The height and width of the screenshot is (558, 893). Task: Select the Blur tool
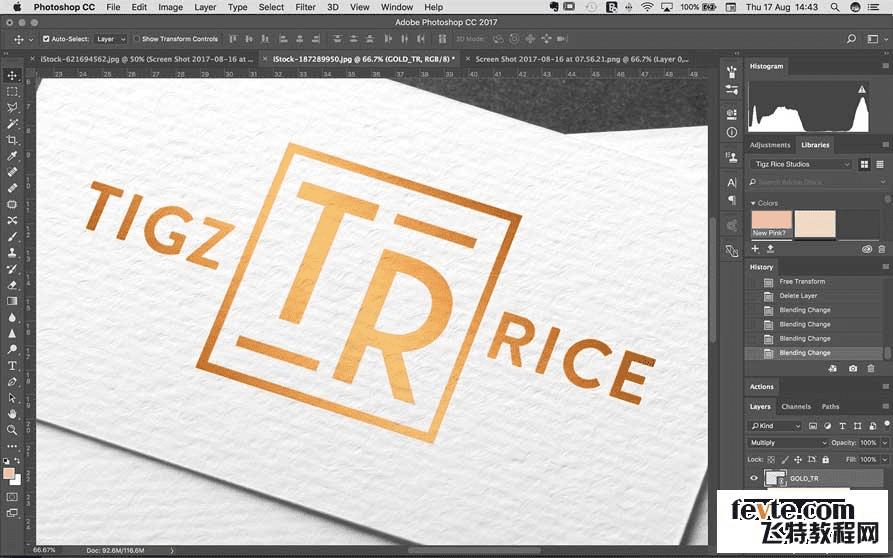12,317
